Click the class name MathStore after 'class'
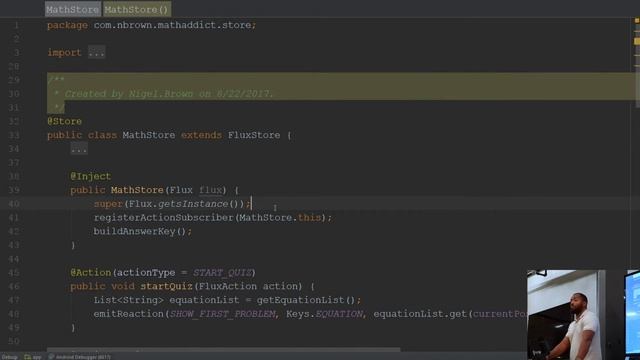The height and width of the screenshot is (360, 640). click(x=149, y=135)
